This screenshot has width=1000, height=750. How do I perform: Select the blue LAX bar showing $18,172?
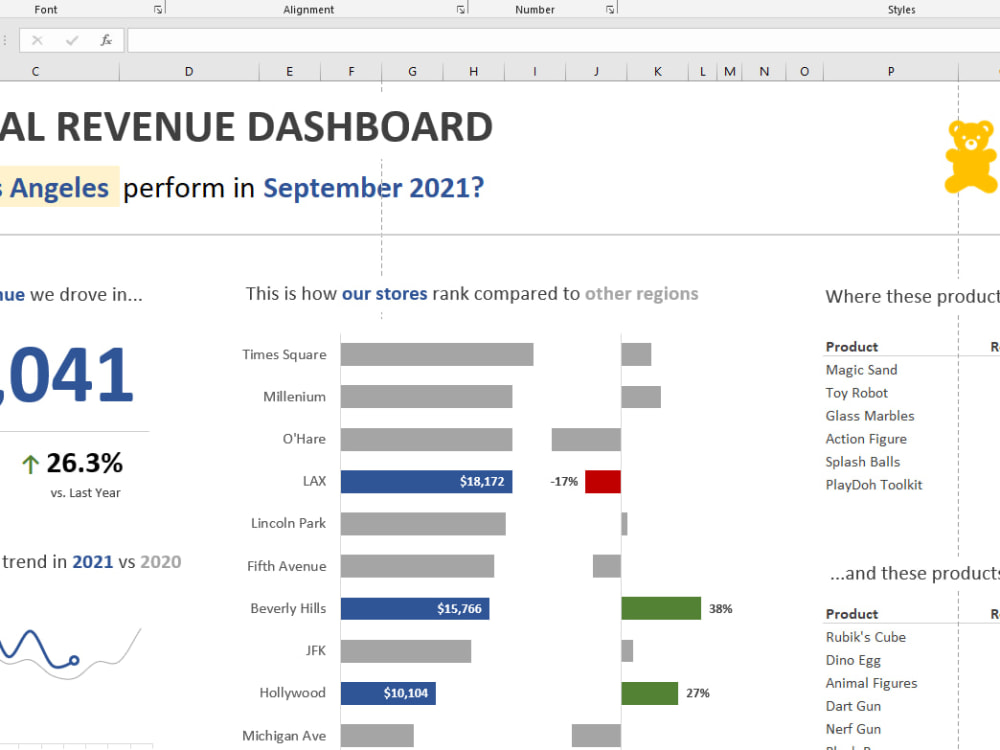coord(425,481)
